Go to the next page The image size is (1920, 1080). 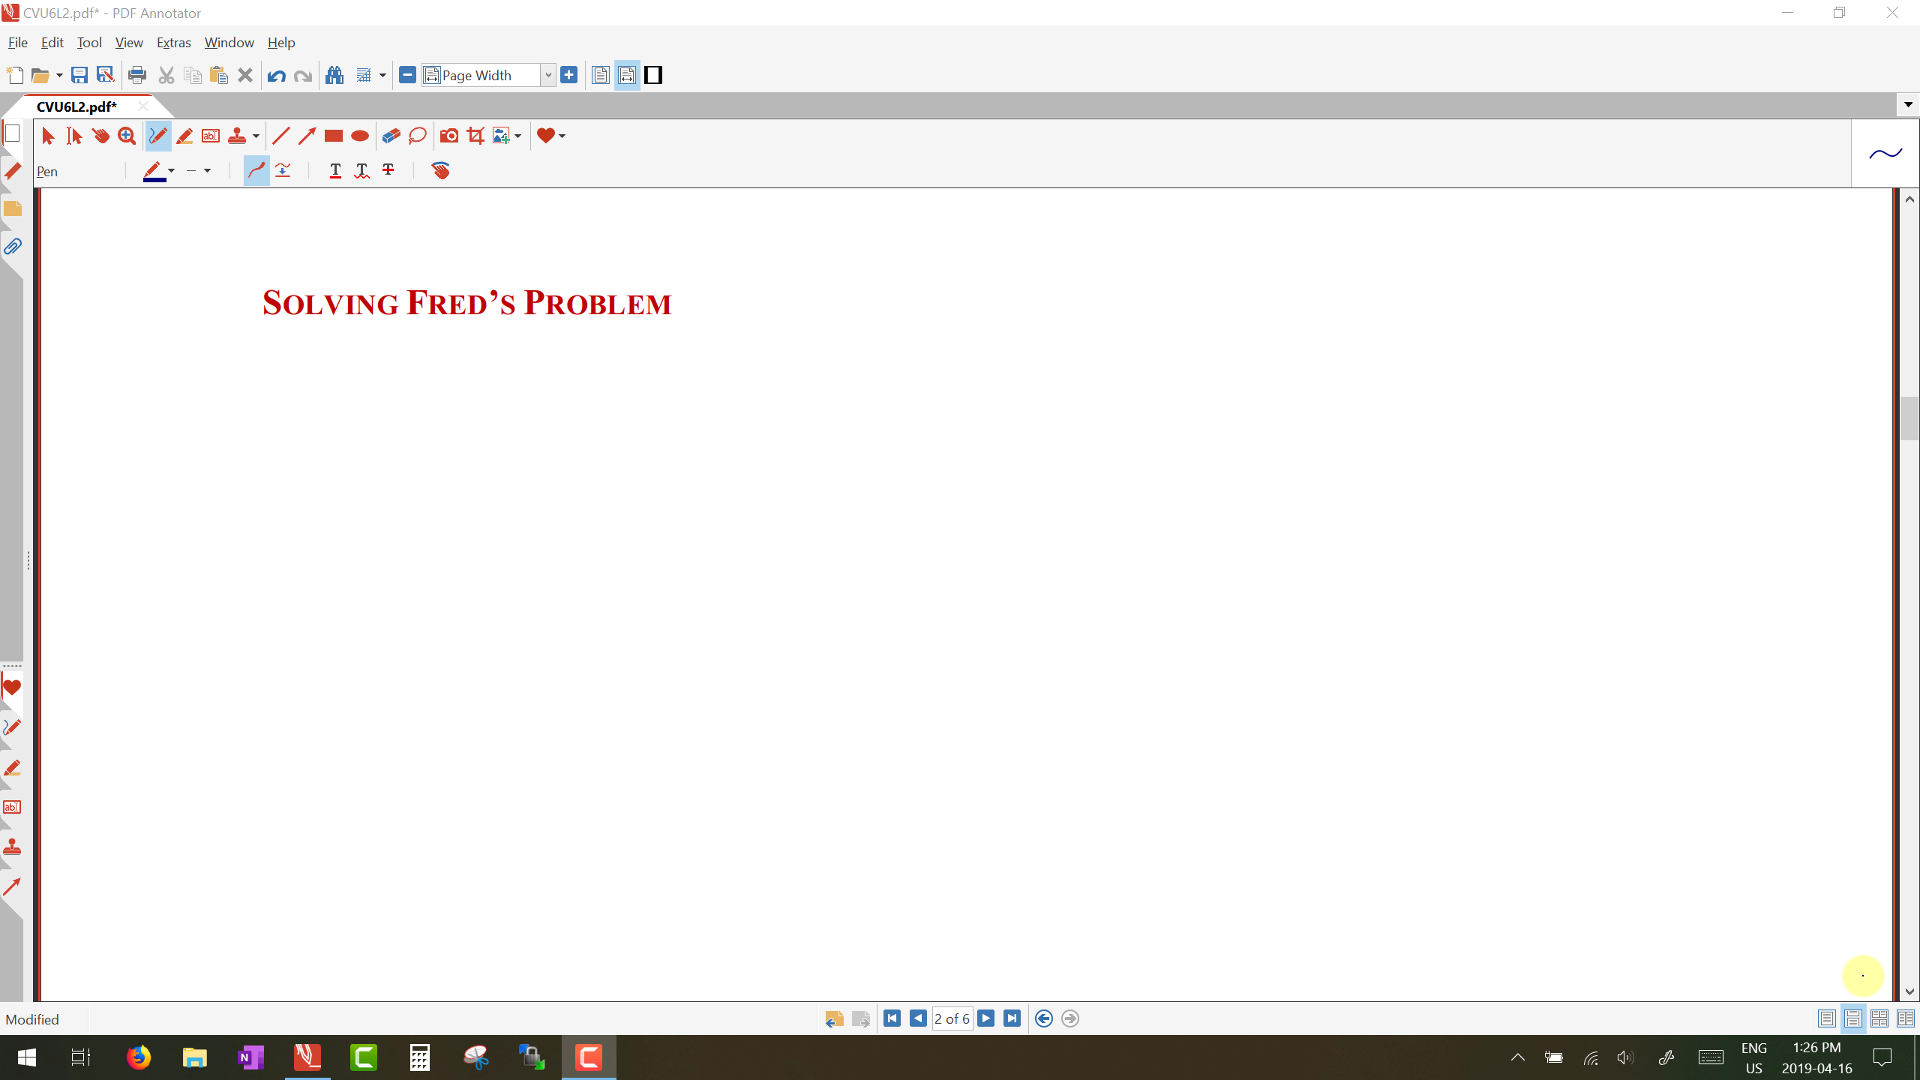pos(986,1019)
